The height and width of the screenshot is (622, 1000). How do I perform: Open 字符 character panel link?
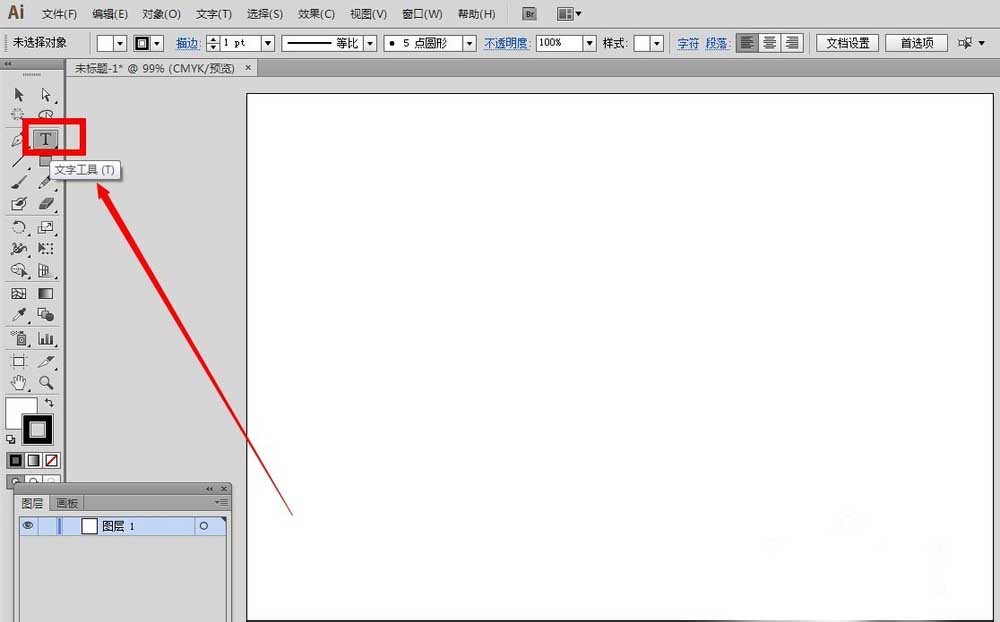(688, 43)
